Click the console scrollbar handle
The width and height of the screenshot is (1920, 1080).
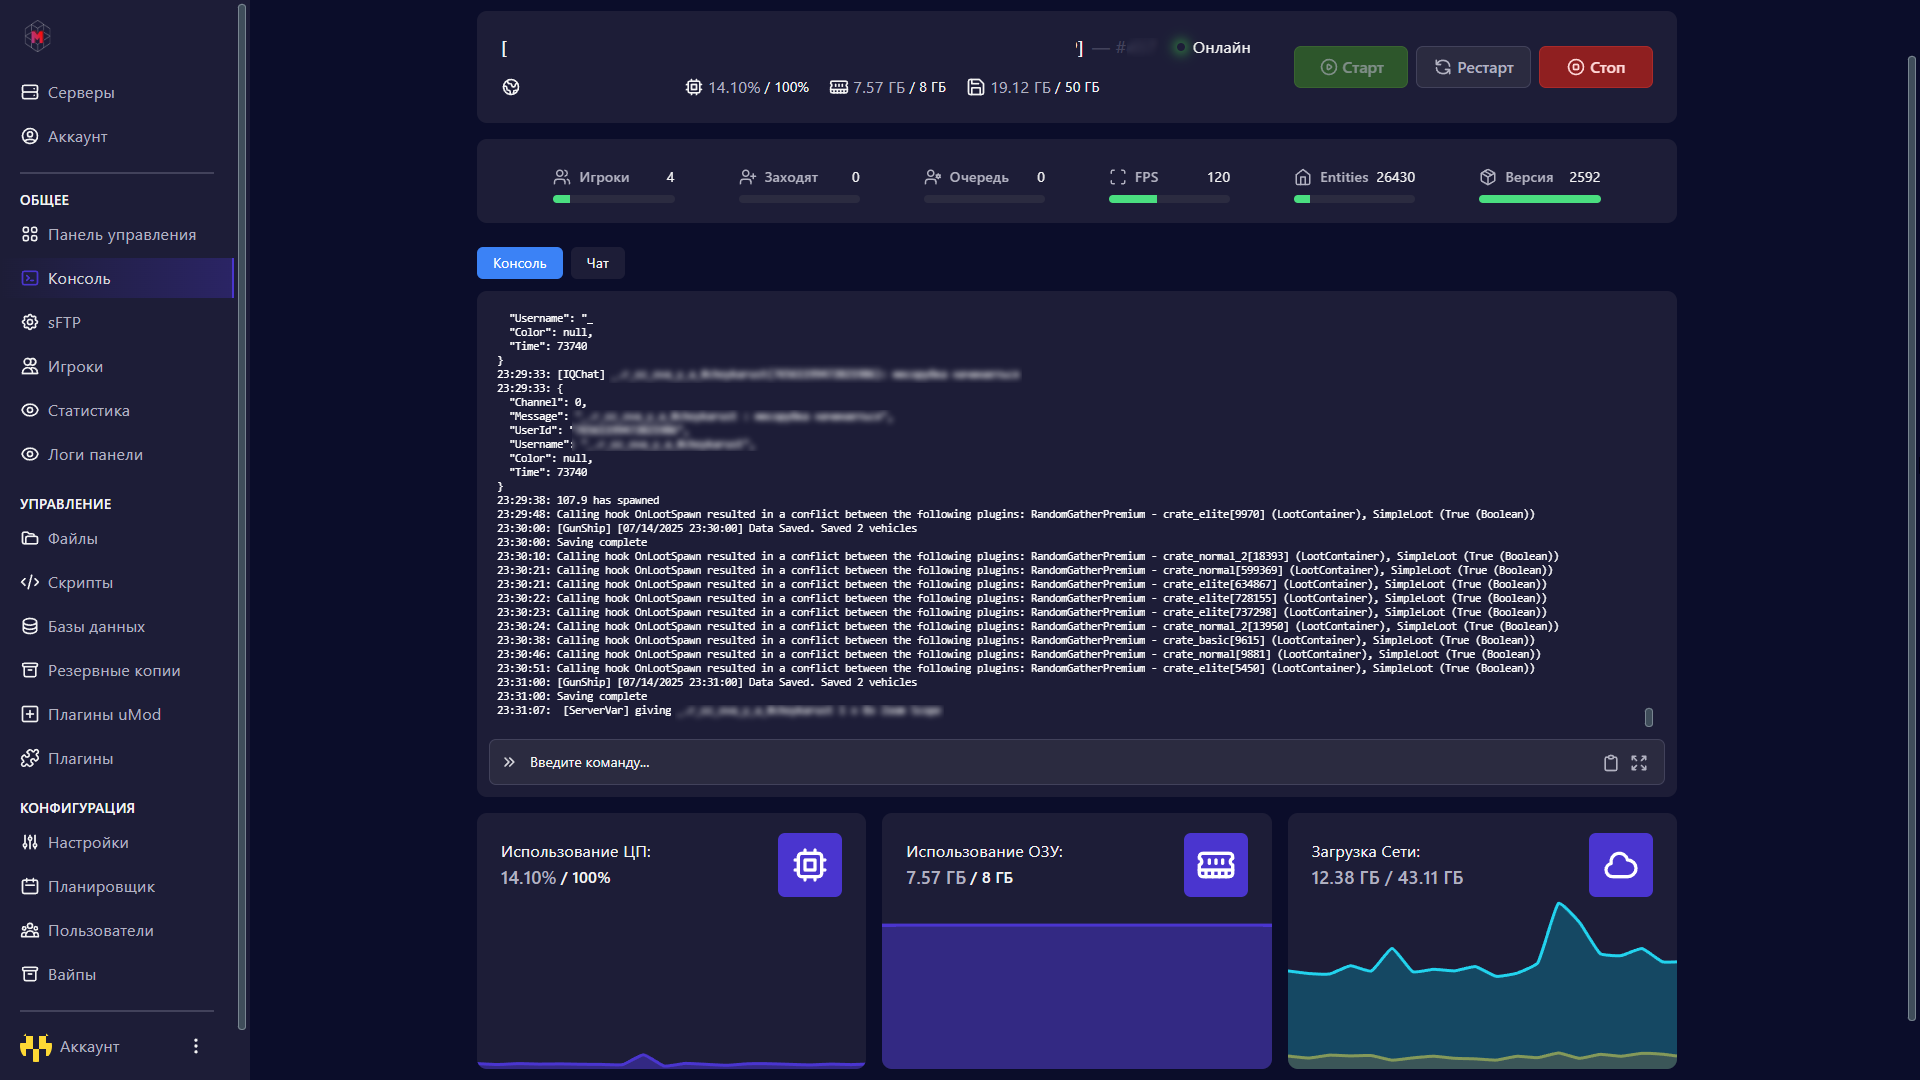pyautogui.click(x=1648, y=717)
